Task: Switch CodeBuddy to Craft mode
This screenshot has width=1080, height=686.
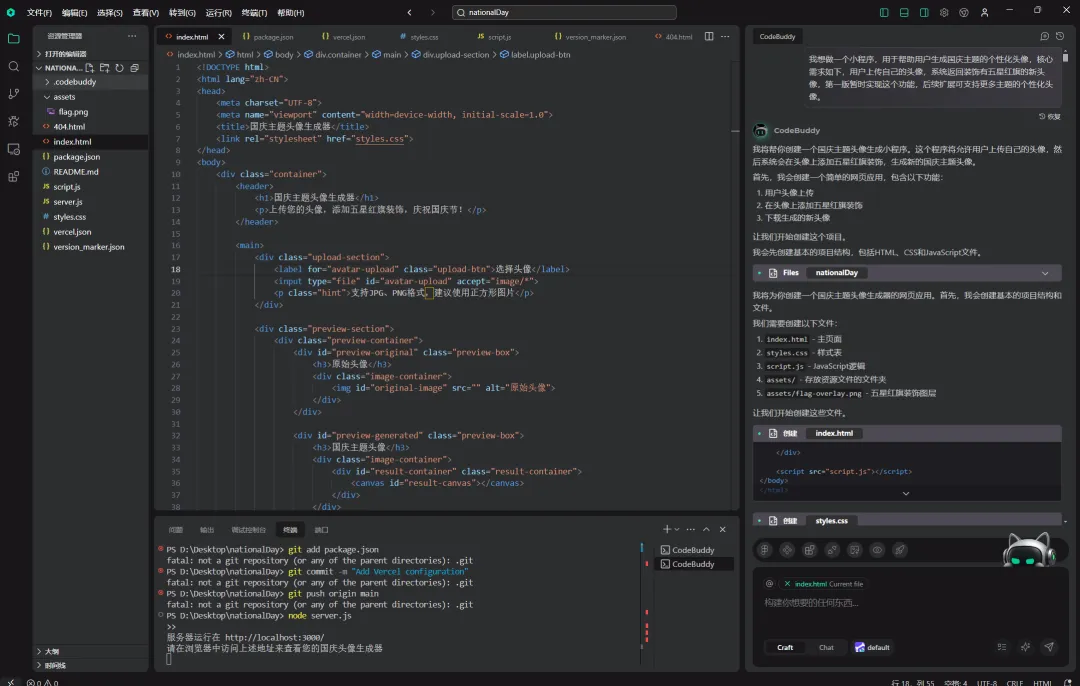Action: coord(785,647)
